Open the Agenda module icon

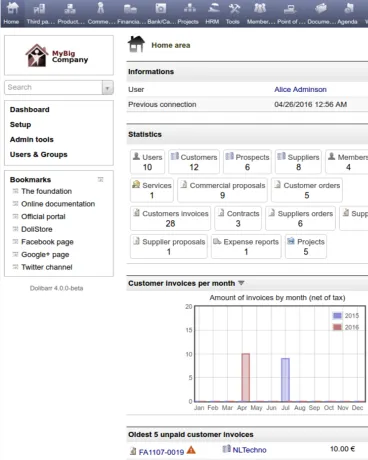click(x=349, y=8)
